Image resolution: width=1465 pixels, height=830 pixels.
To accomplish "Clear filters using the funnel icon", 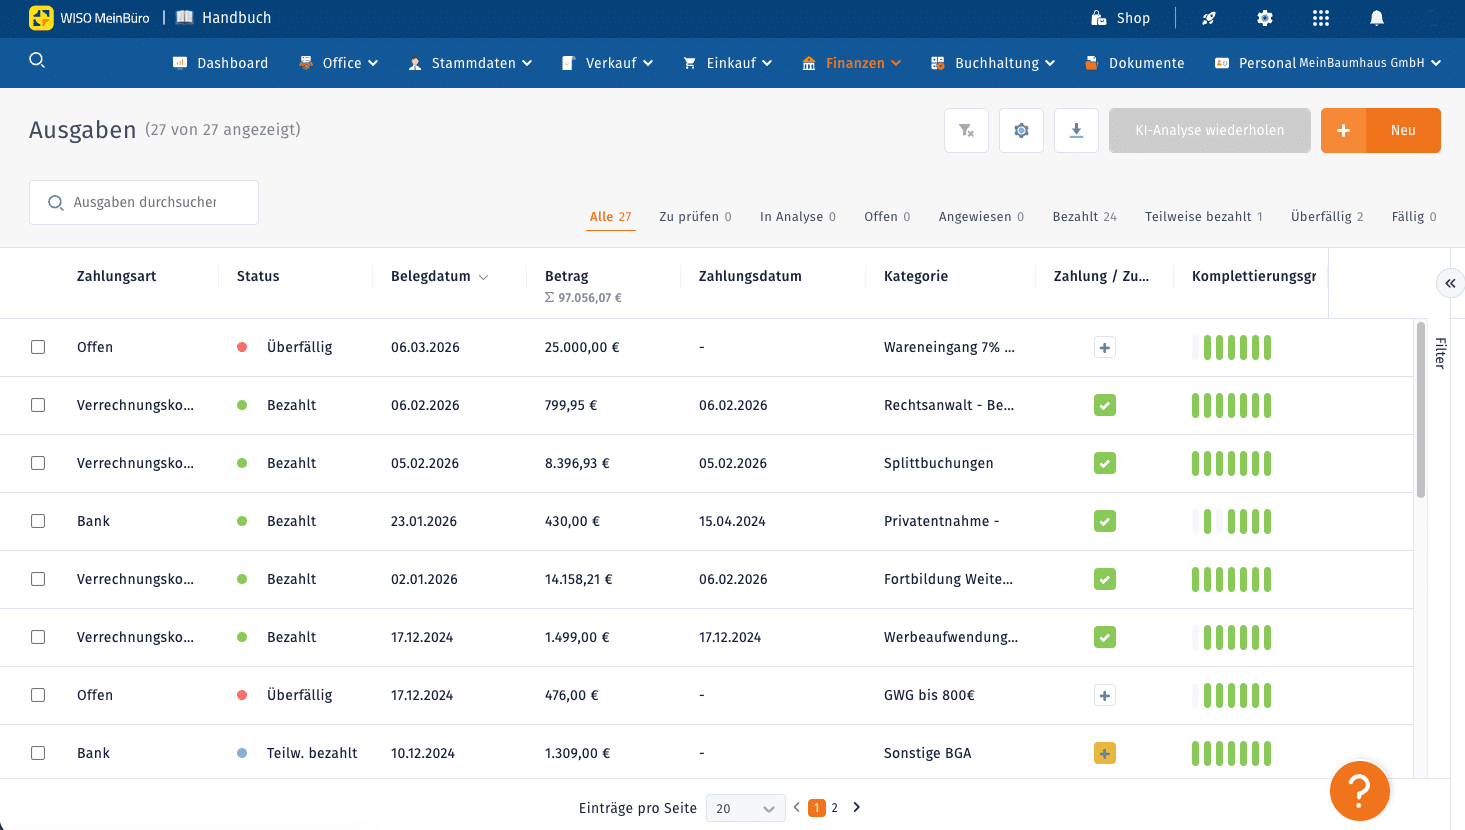I will point(966,130).
